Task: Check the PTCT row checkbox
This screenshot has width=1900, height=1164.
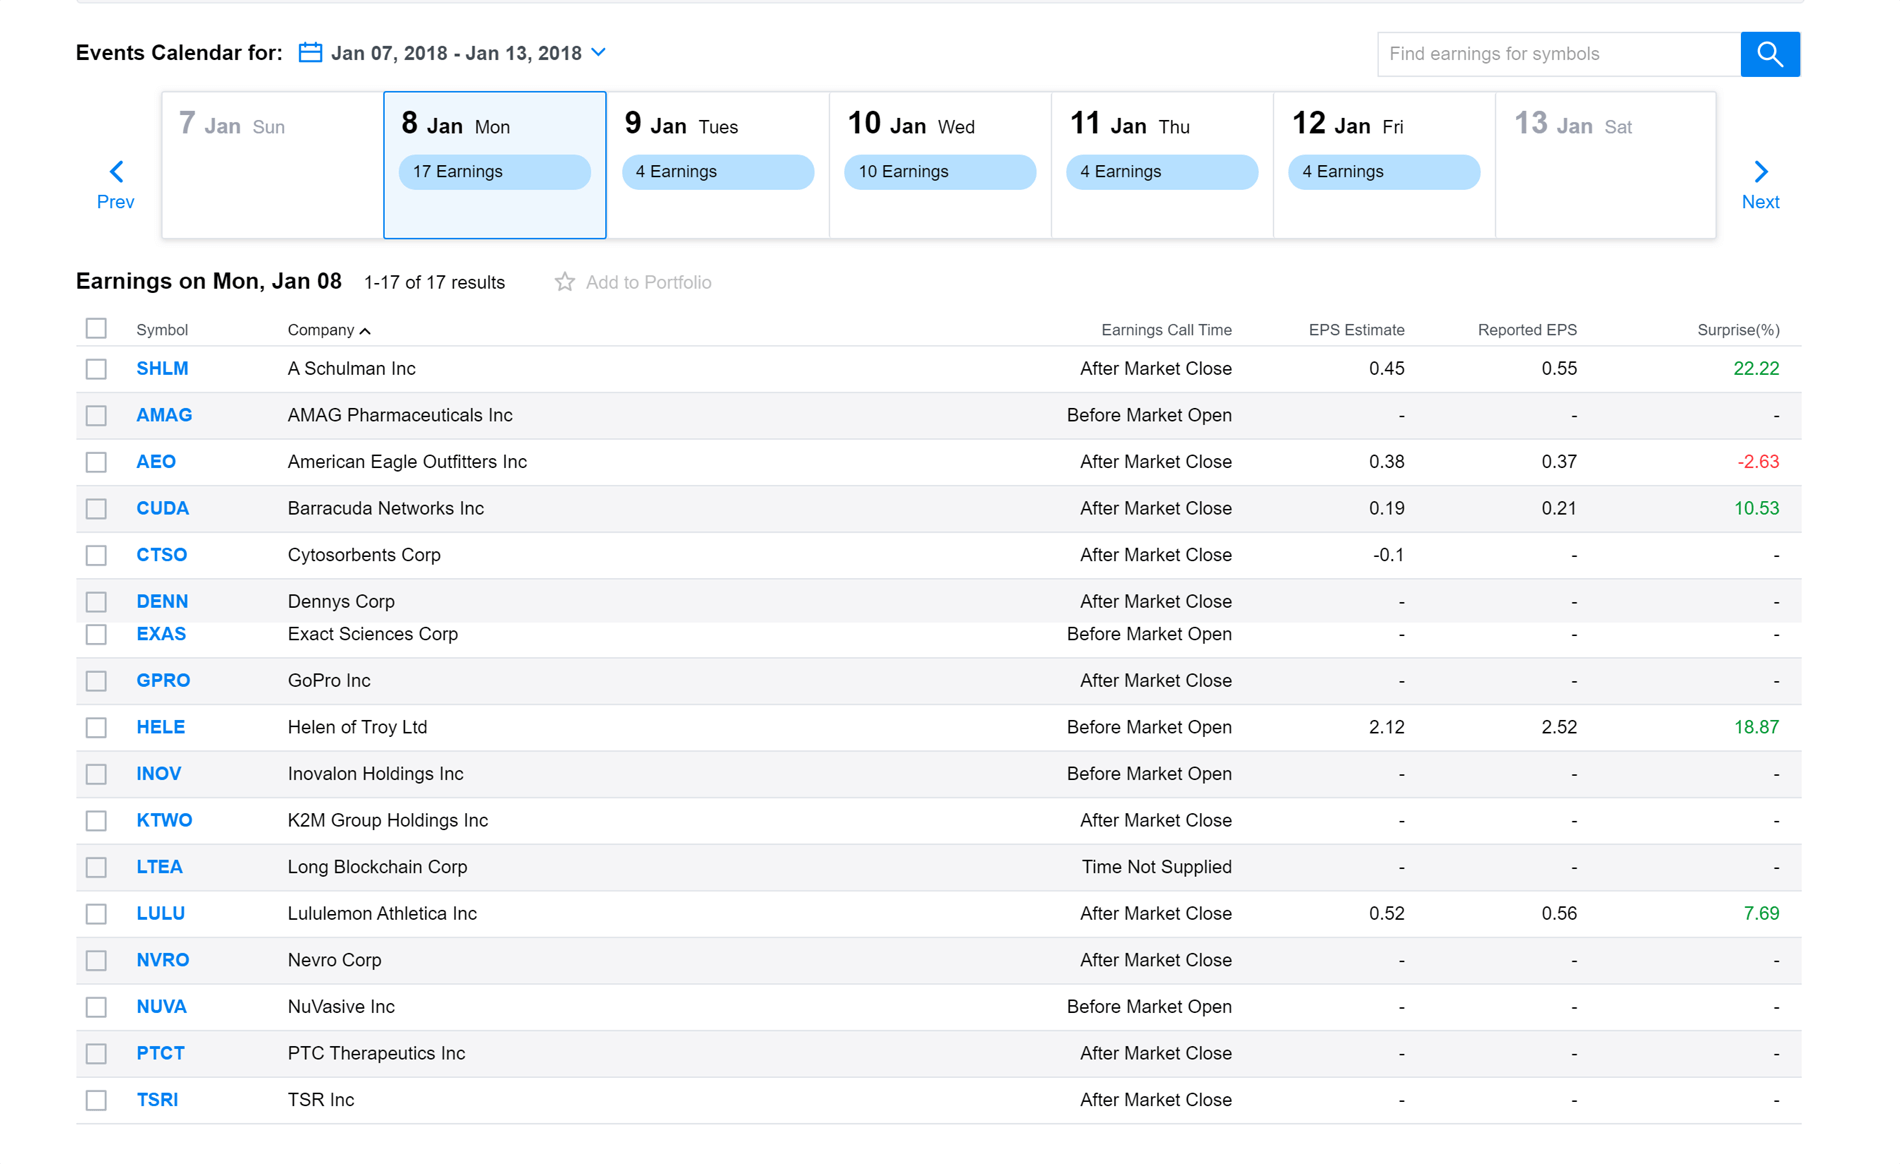Action: [x=96, y=1053]
